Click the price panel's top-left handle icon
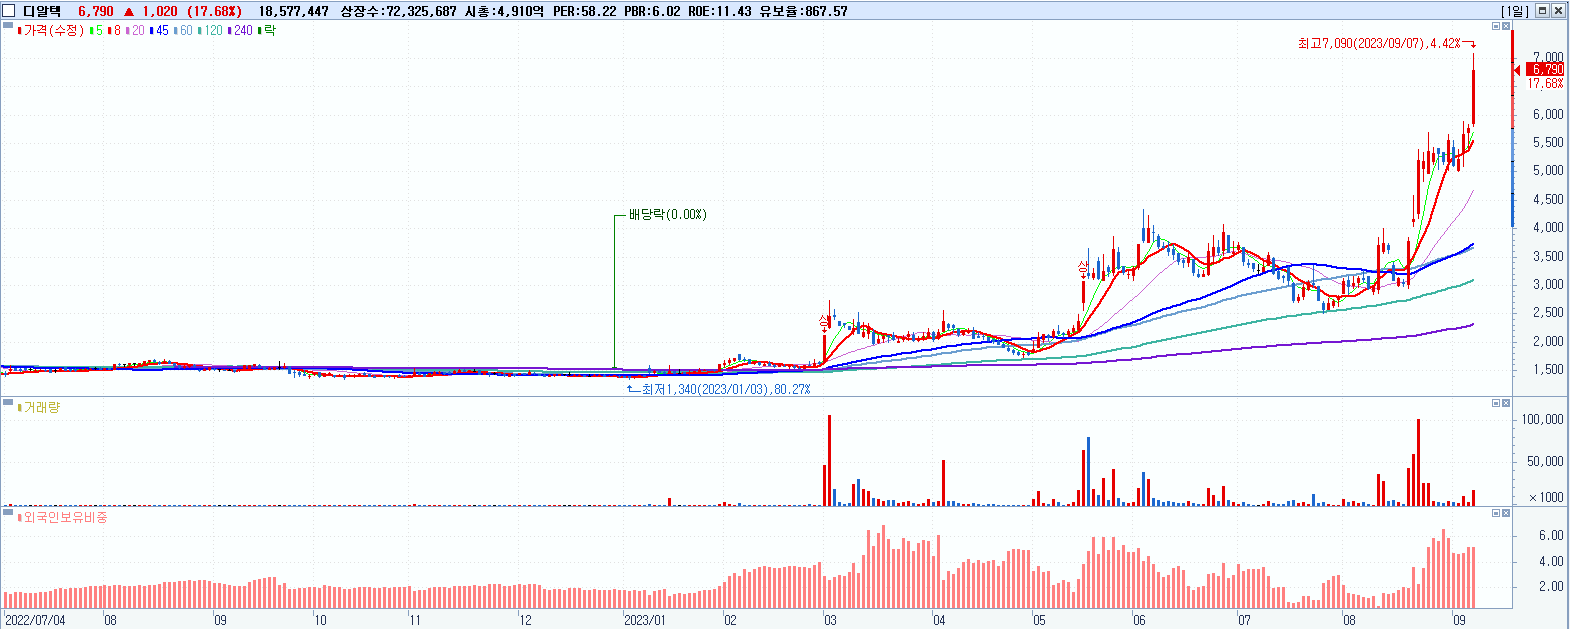This screenshot has height=629, width=1570. [8, 26]
